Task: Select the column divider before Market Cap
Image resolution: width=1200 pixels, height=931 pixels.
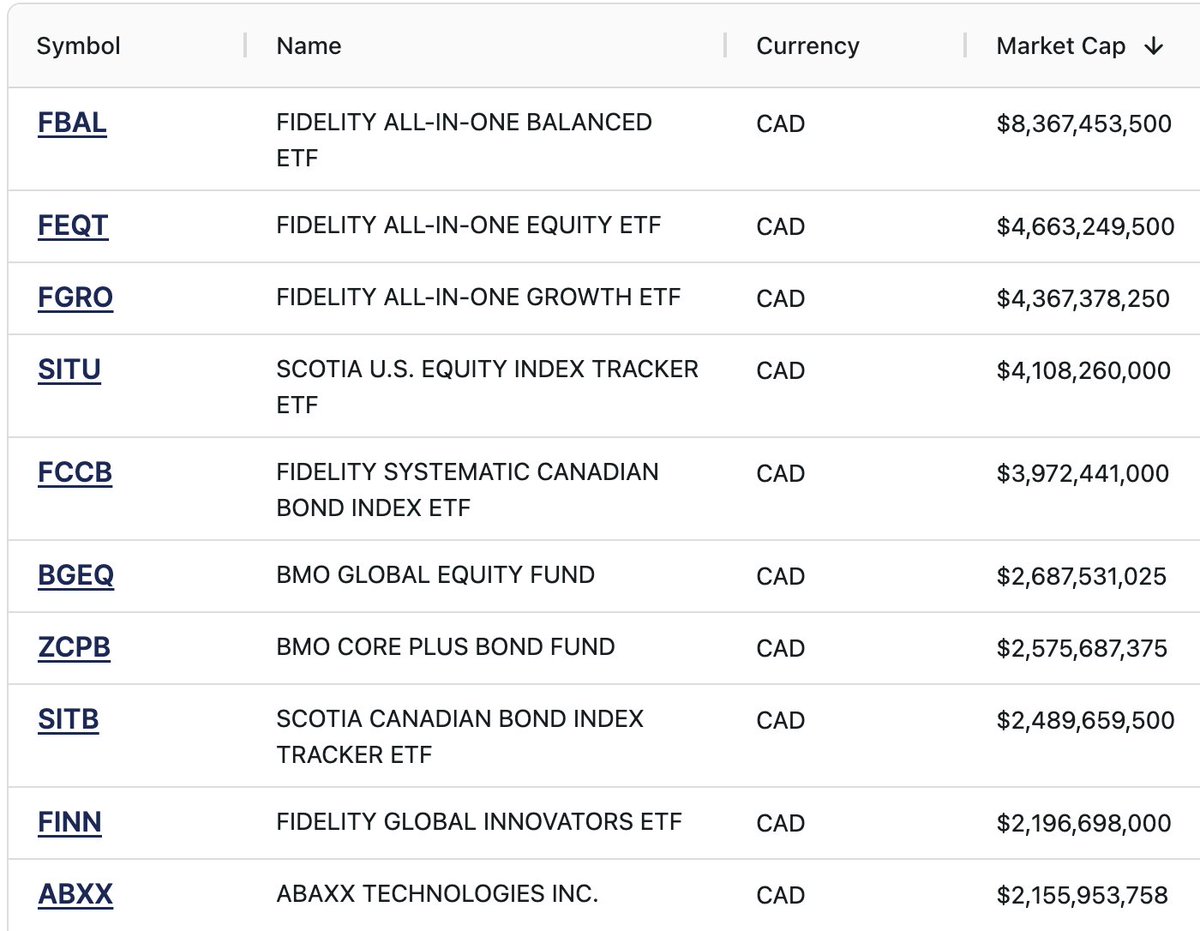Action: (965, 46)
